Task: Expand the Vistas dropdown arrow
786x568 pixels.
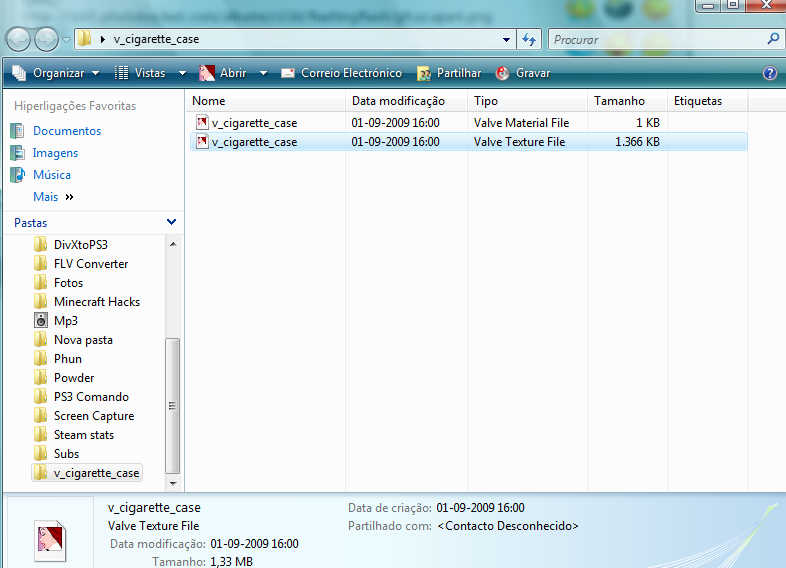Action: [x=182, y=73]
